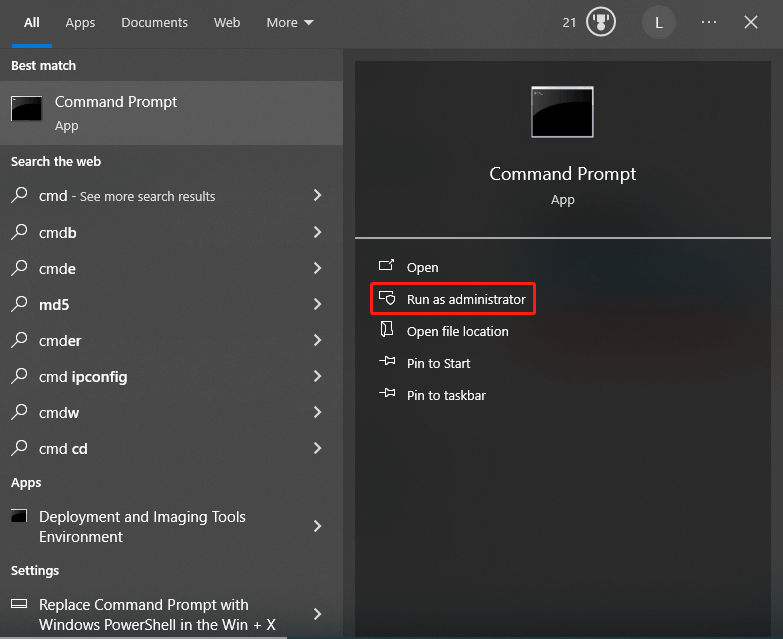Open Replace Command Prompt with PowerShell setting
The width and height of the screenshot is (783, 639).
click(171, 614)
